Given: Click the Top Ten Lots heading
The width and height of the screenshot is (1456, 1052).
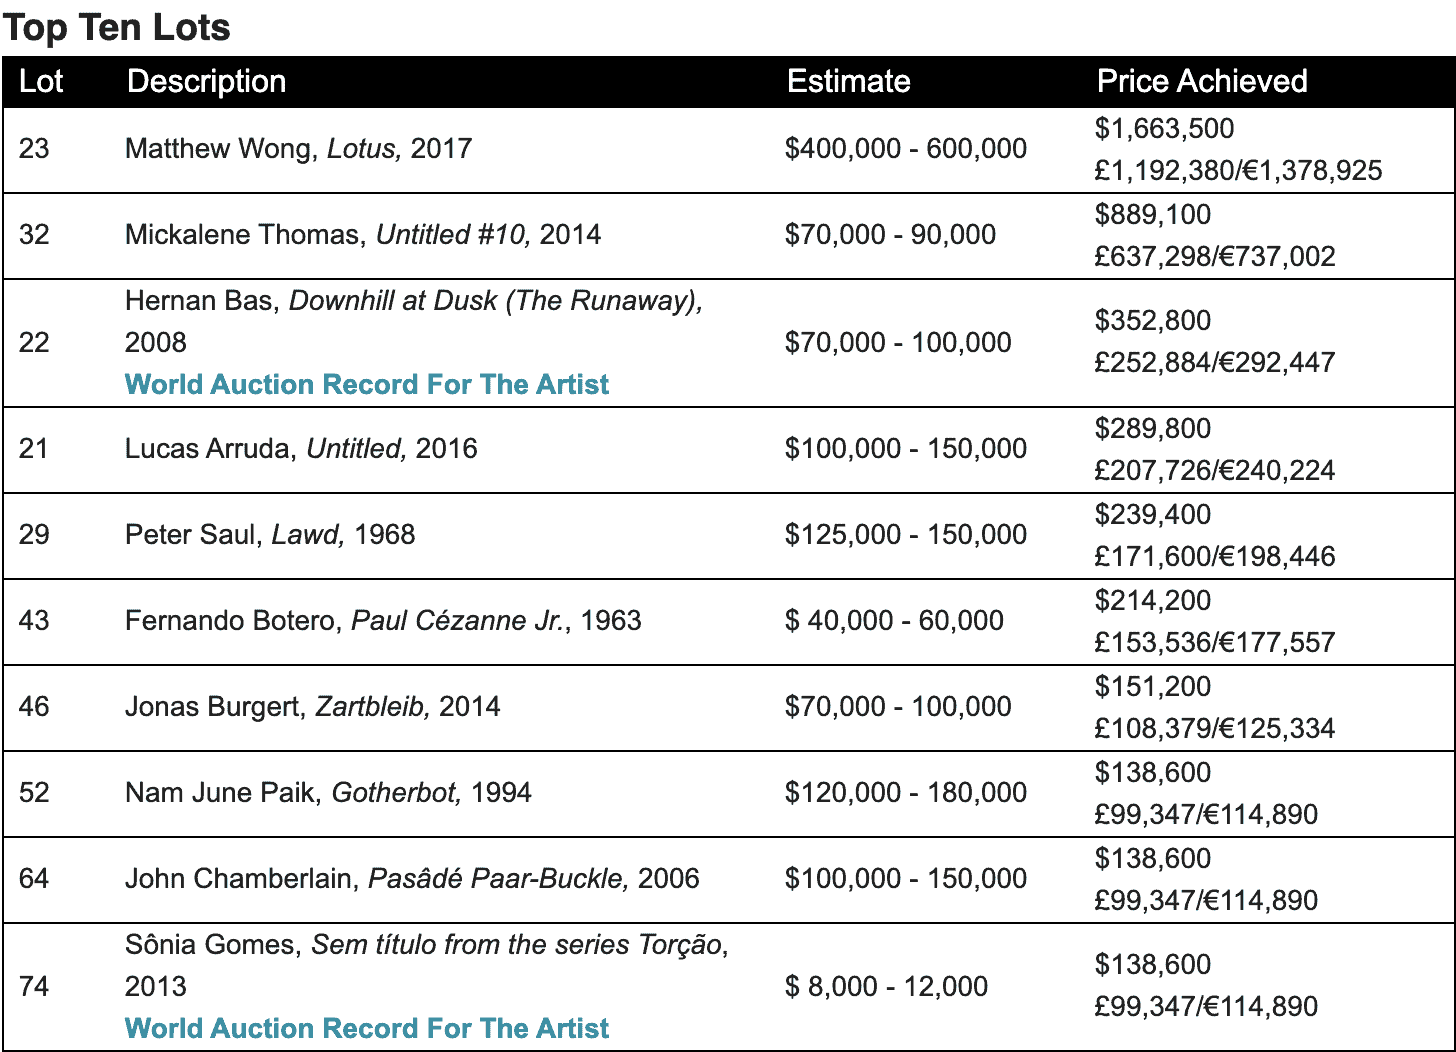Looking at the screenshot, I should (x=116, y=27).
